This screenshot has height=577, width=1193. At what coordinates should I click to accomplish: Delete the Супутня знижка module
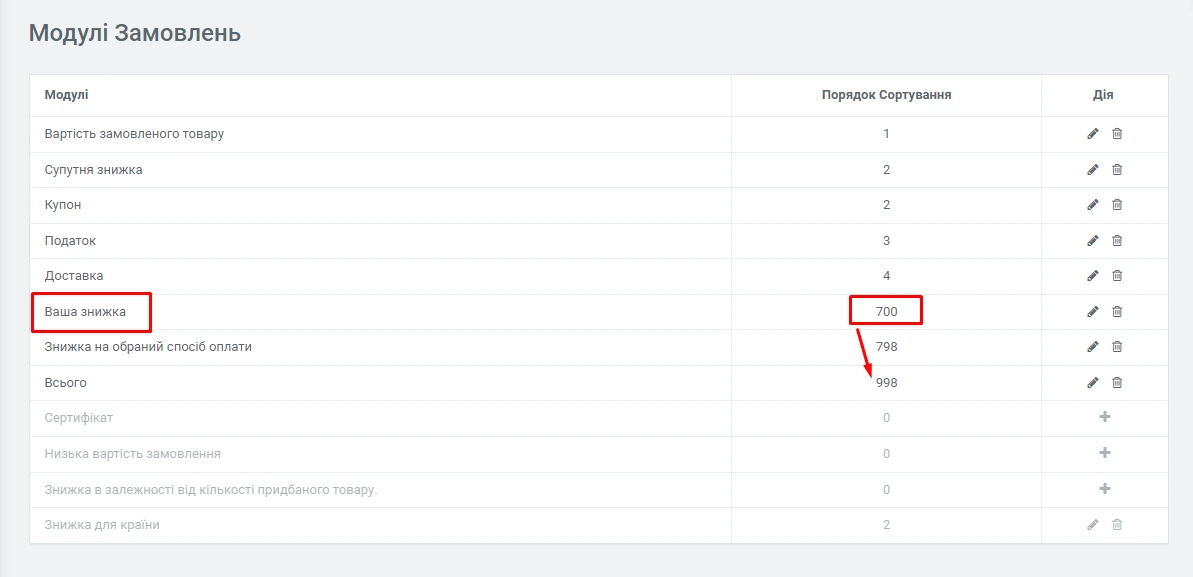pos(1117,170)
